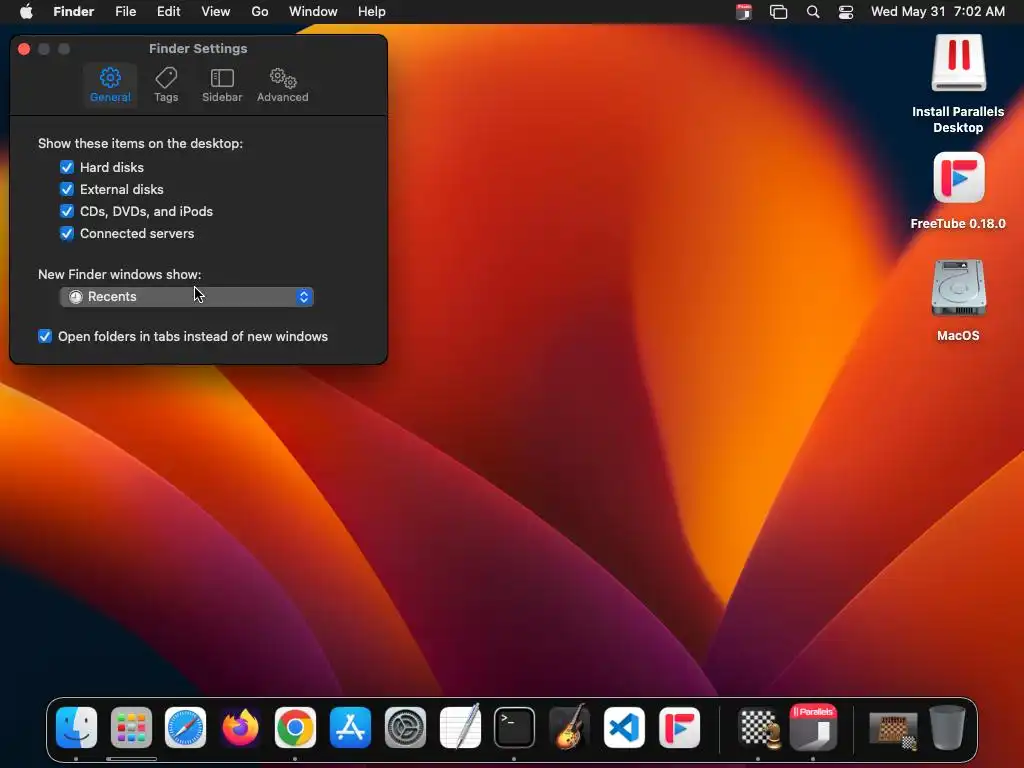Open Chess app with knight icon in Dock
1024x768 pixels.
(x=758, y=728)
